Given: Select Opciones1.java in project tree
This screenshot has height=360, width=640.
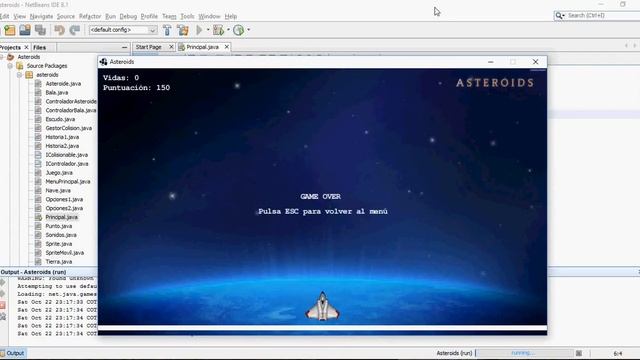Looking at the screenshot, I should tap(64, 200).
